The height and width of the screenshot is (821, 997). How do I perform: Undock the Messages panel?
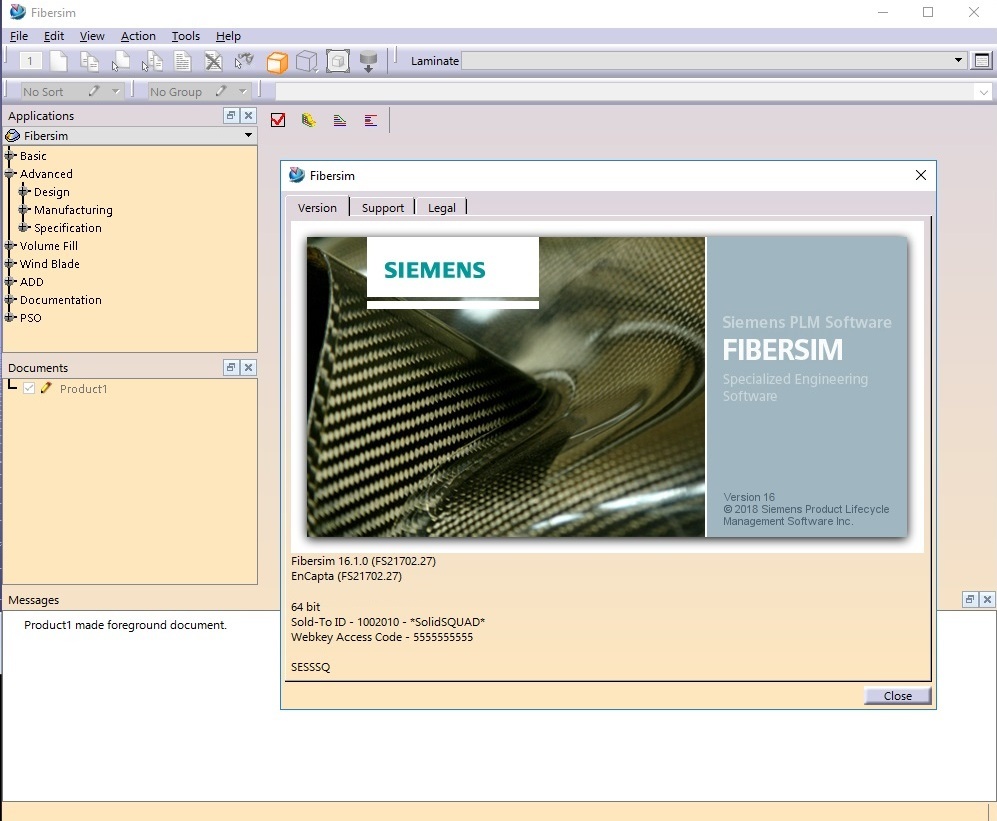(x=970, y=599)
